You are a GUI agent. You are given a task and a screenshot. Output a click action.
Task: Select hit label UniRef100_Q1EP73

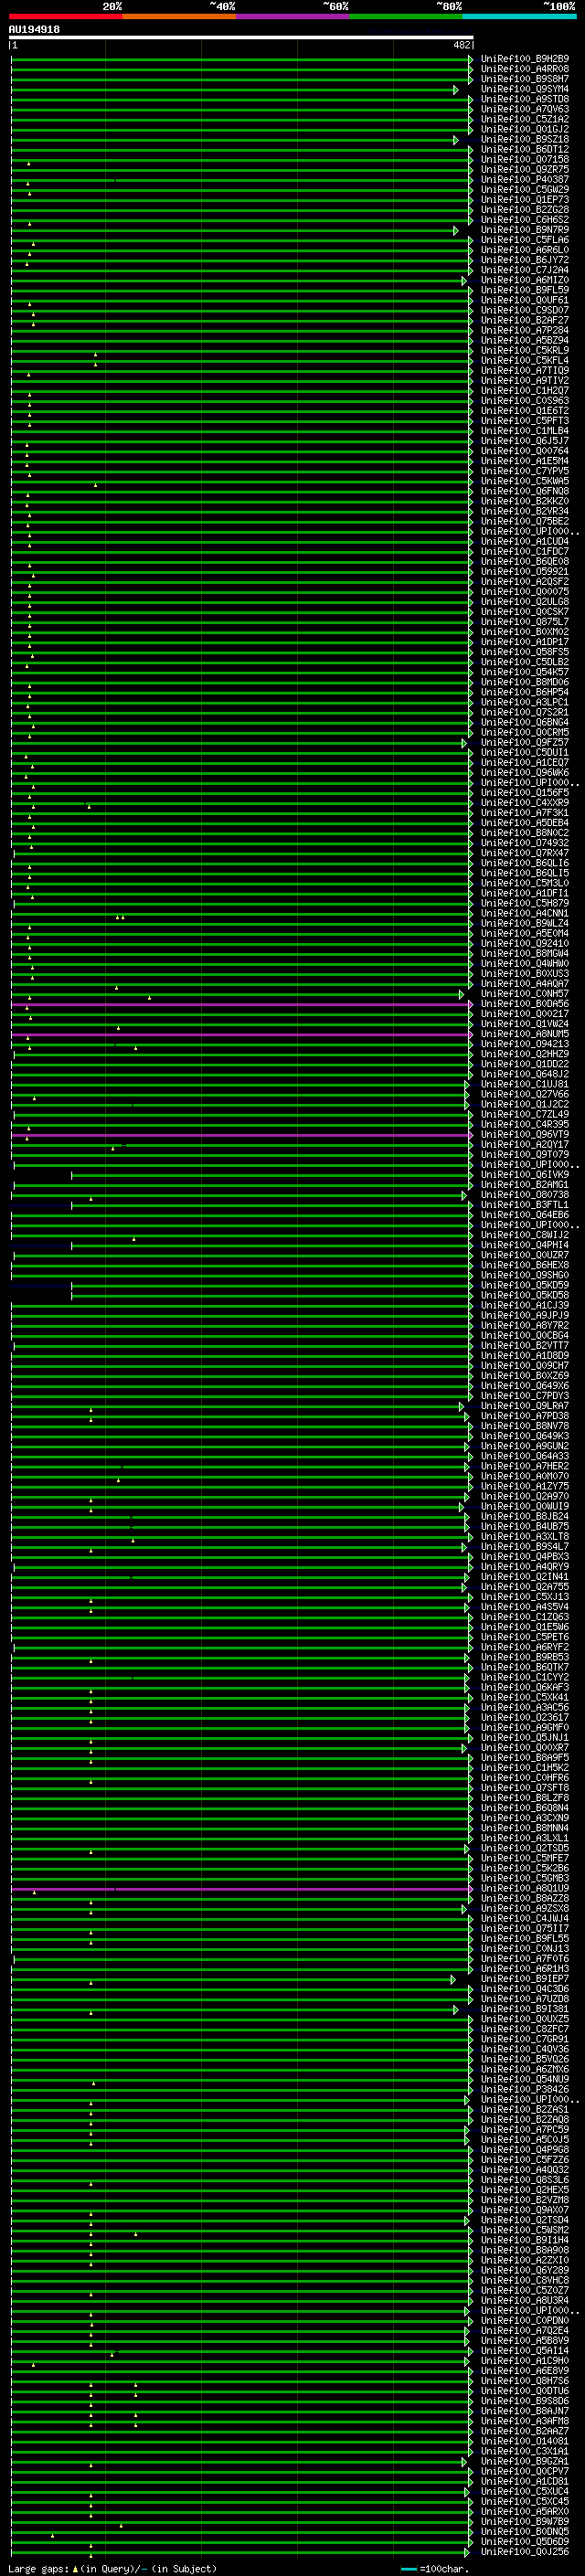(525, 199)
